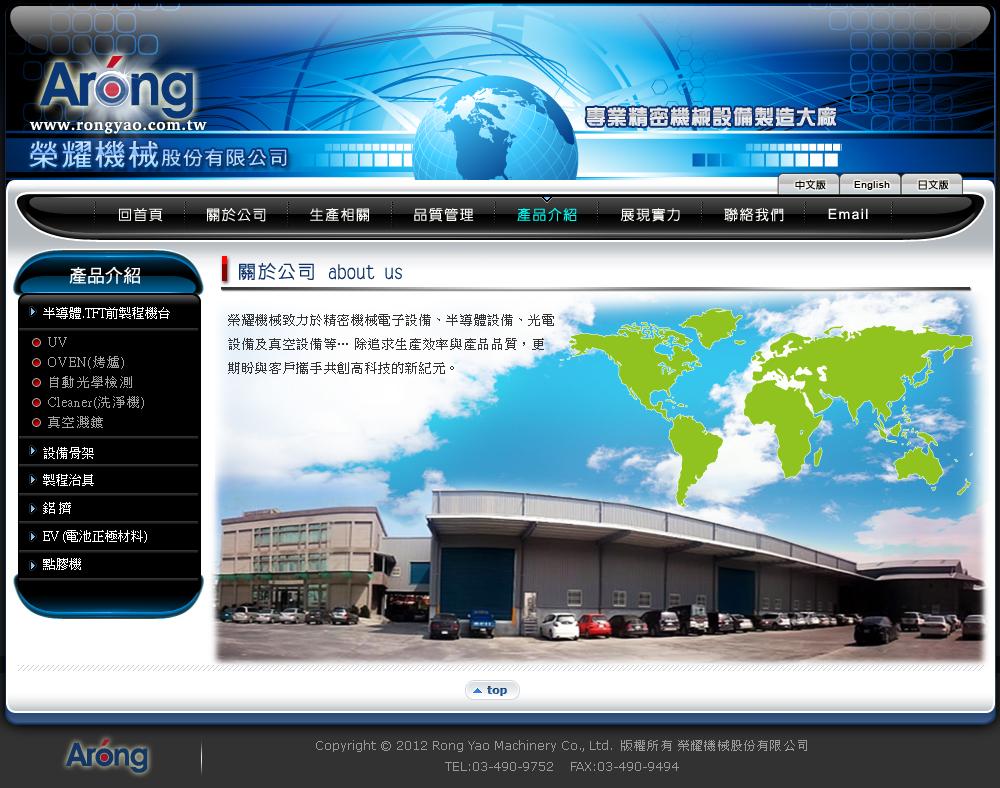Viewport: 1000px width, 788px height.
Task: Click the red bullet beside UV
Action: click(x=36, y=342)
